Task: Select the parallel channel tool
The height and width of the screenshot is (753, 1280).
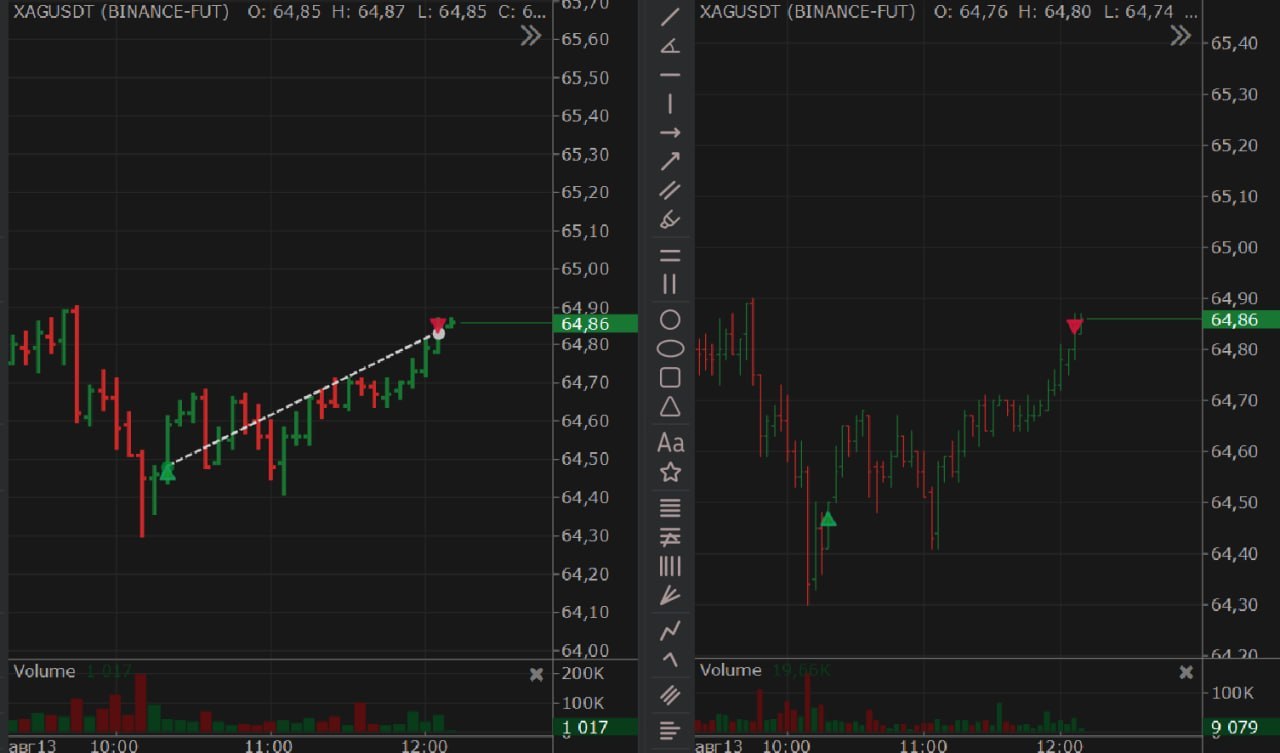Action: (x=670, y=190)
